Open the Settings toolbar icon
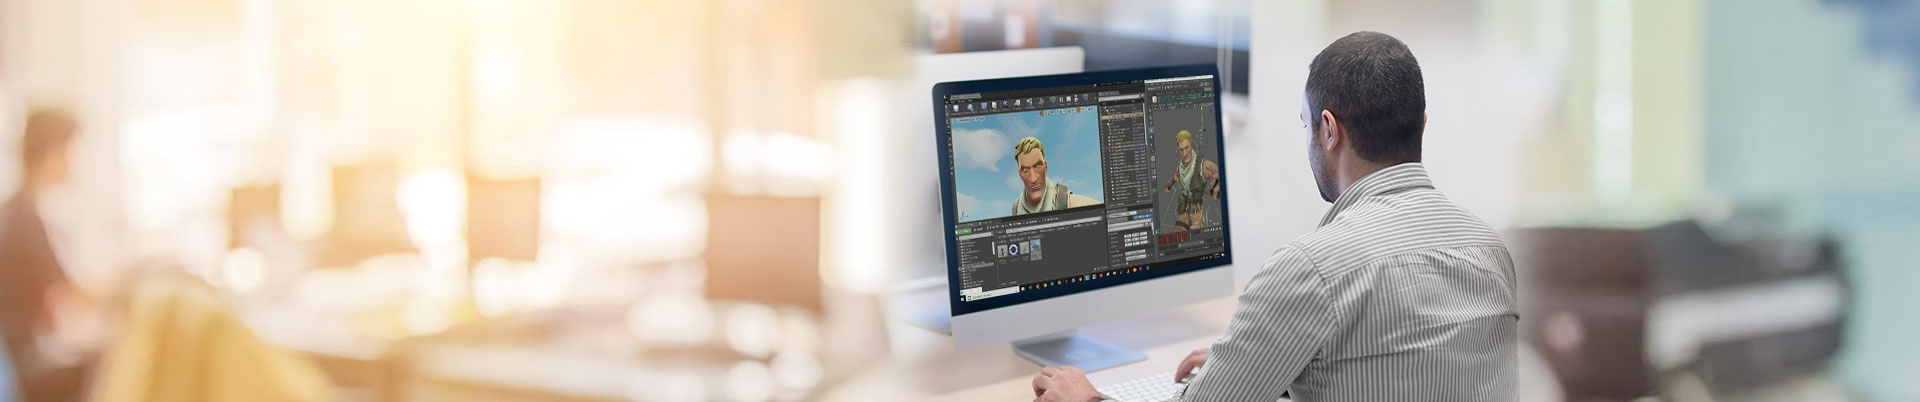Screen dimensions: 1920x402 coord(1005,104)
